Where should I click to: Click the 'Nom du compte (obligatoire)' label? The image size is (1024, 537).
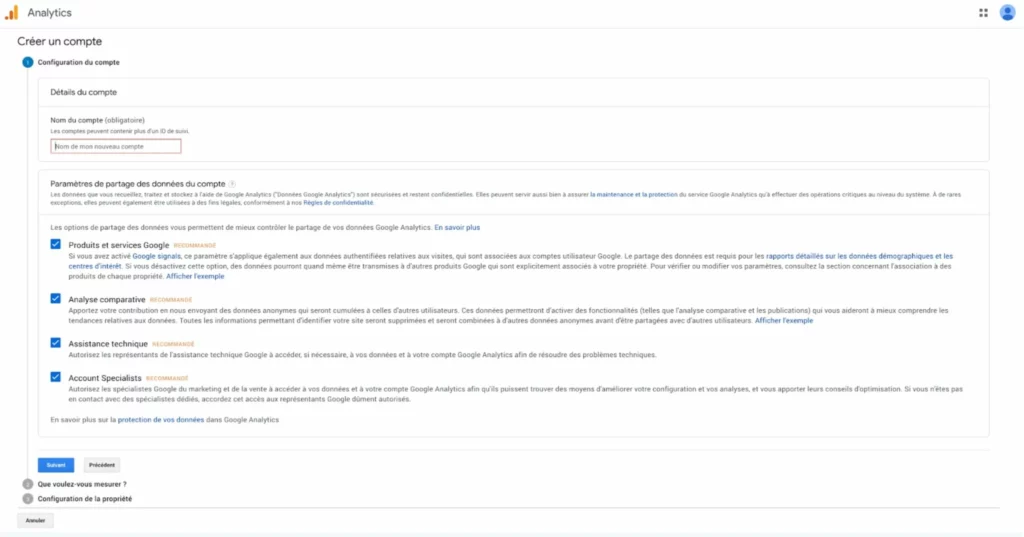click(97, 120)
